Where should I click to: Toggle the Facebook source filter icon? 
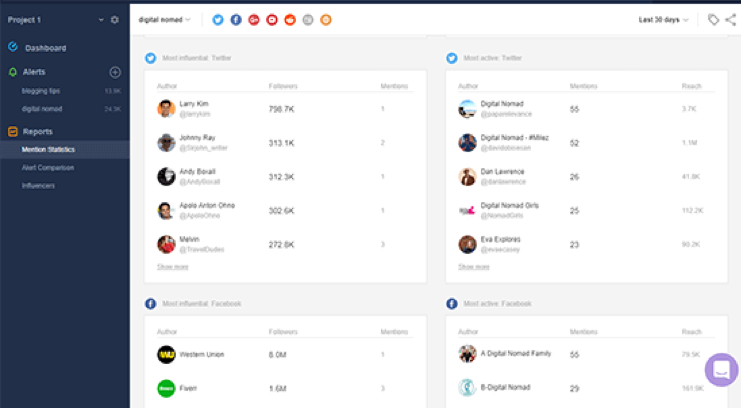click(x=236, y=20)
